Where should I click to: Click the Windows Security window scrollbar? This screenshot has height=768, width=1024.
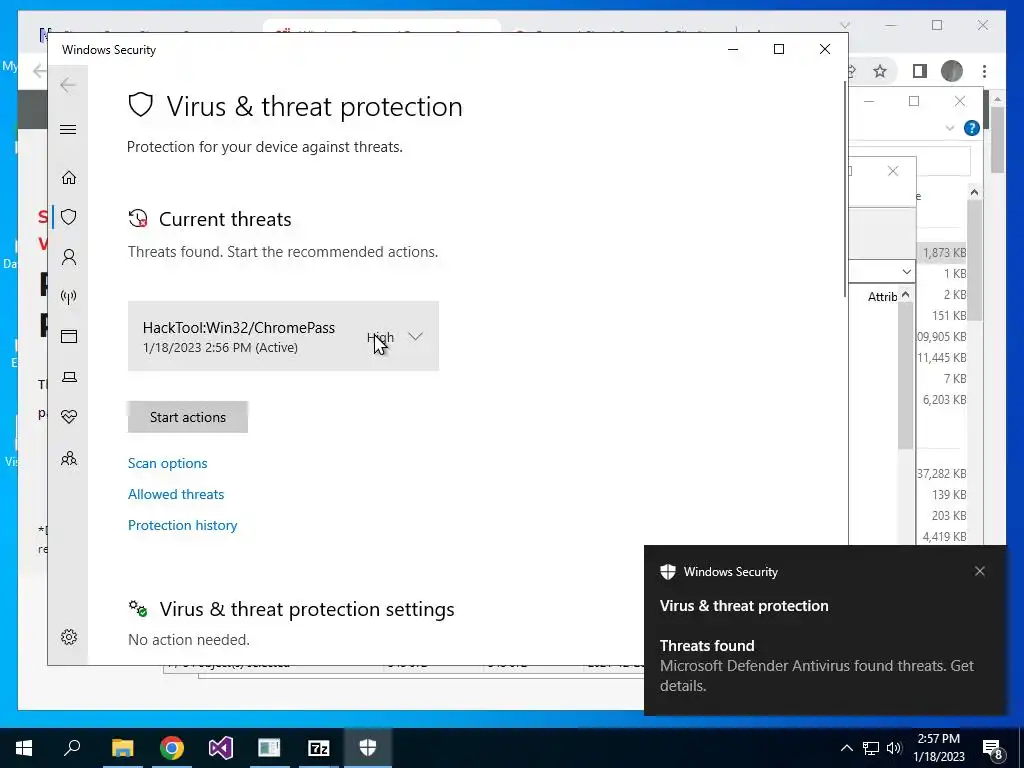click(x=845, y=189)
